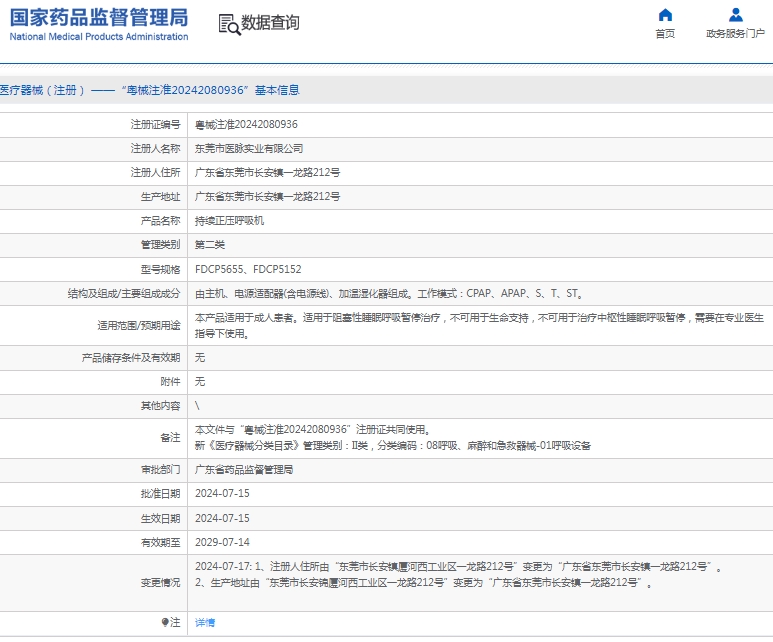Image resolution: width=773 pixels, height=642 pixels.
Task: Click the 政务服务门户 text link
Action: [x=736, y=34]
